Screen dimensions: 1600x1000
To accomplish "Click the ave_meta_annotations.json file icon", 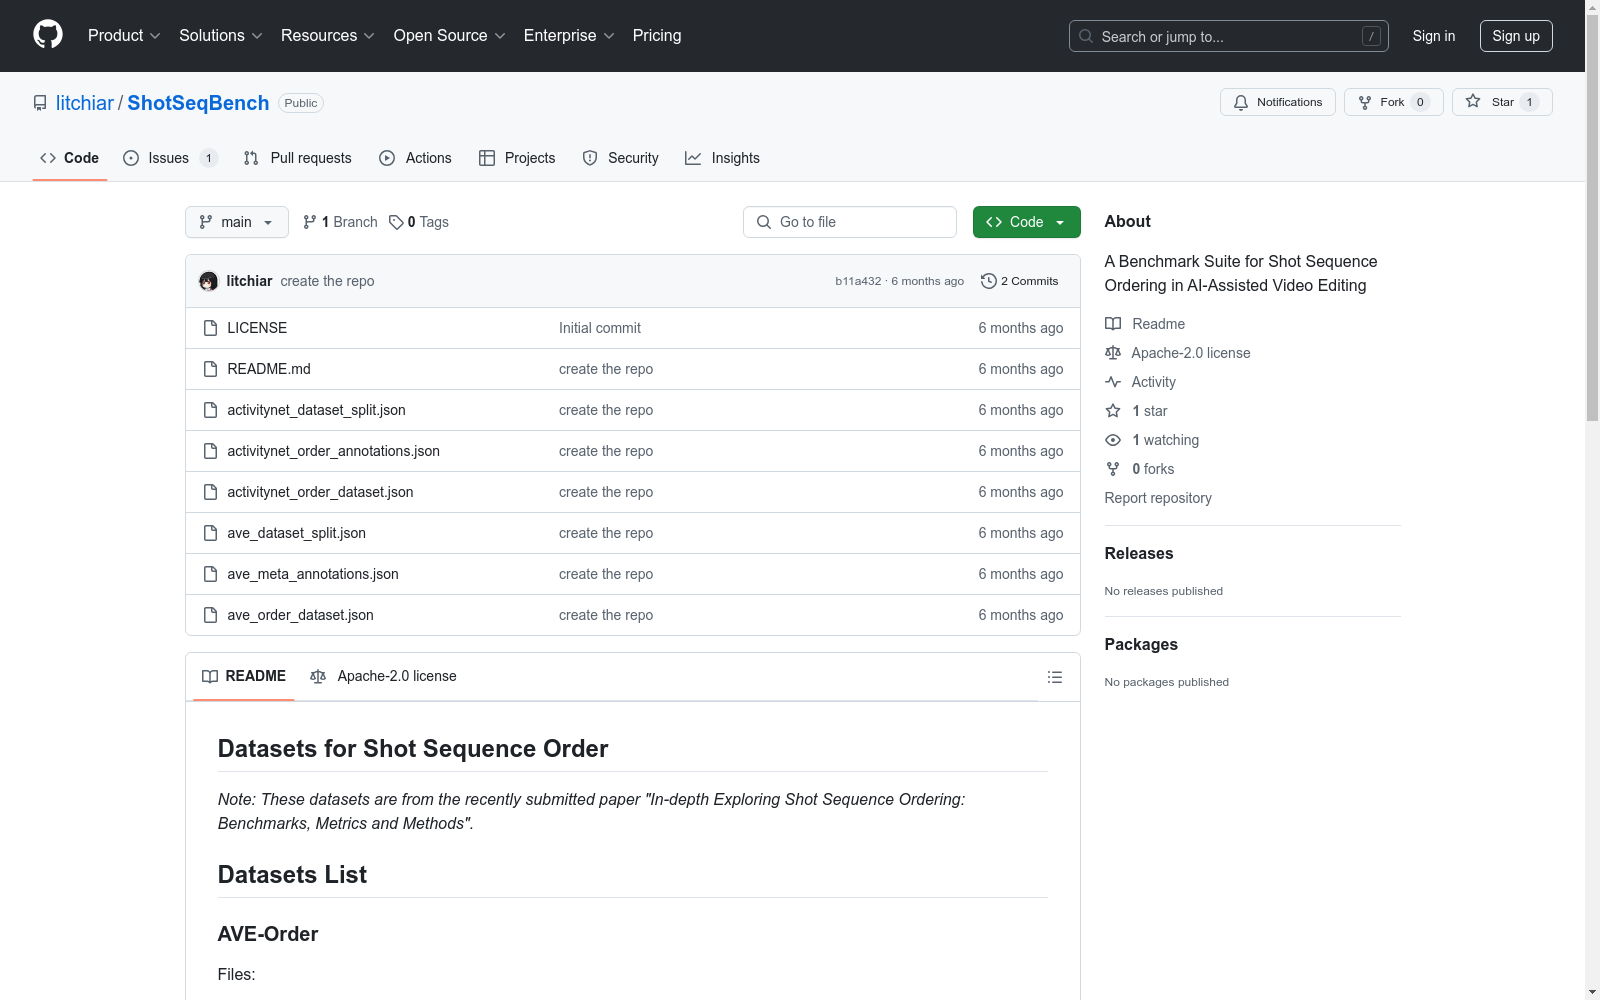I will (210, 574).
